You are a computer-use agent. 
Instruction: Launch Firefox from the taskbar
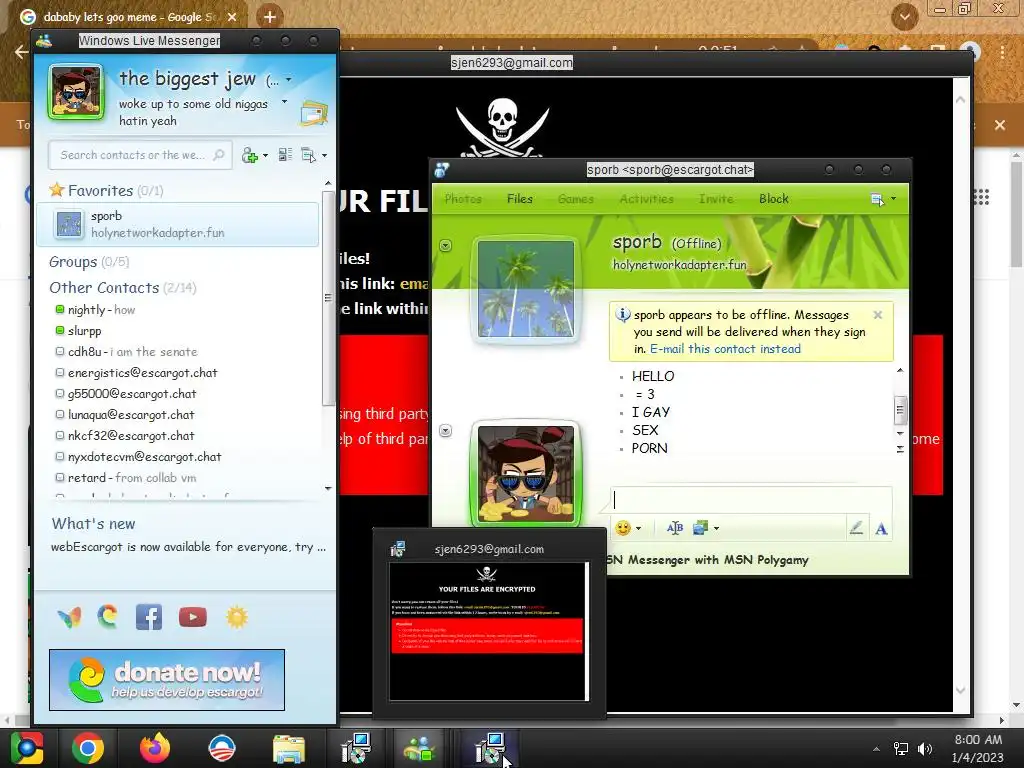coord(155,748)
